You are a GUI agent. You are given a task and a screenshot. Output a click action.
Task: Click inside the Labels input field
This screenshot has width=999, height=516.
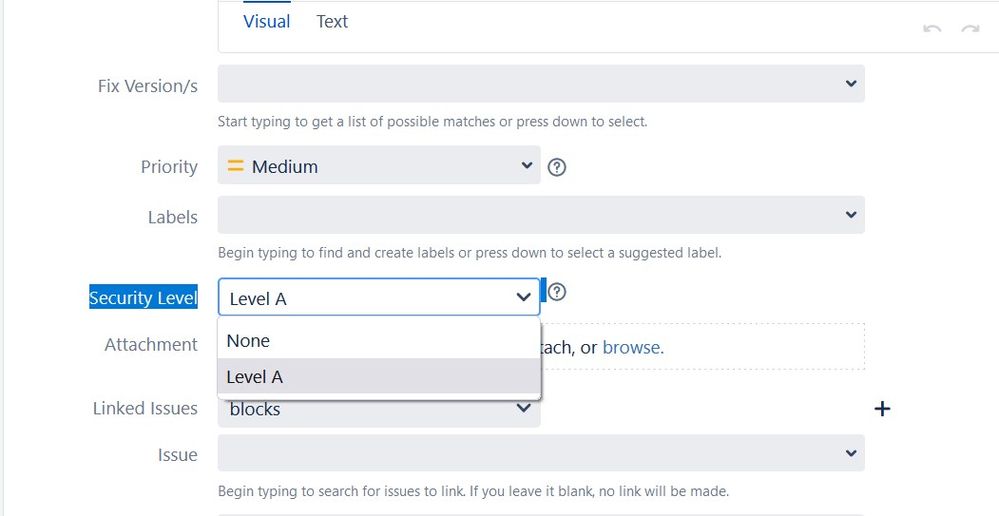point(541,215)
